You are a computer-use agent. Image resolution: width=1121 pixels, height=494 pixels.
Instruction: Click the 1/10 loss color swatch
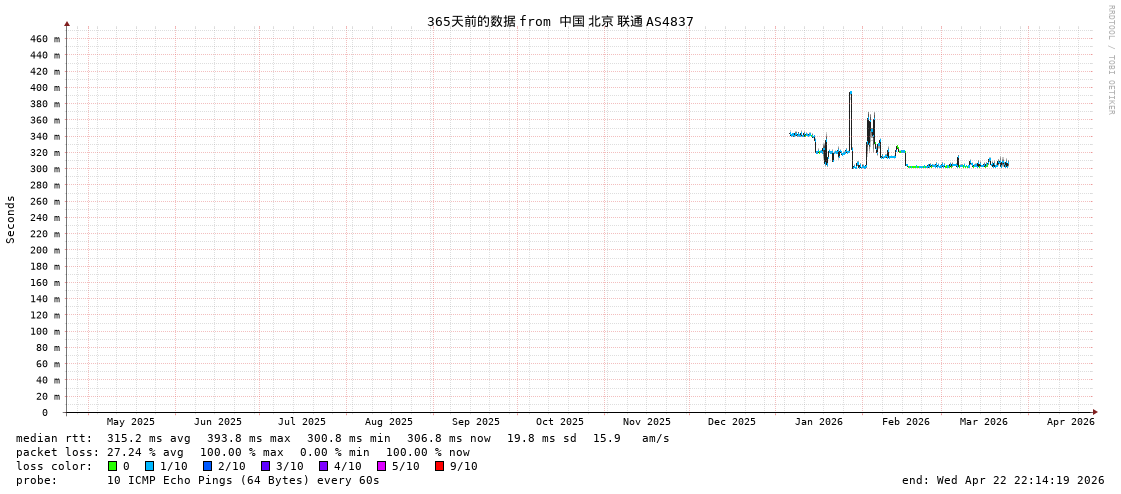tap(149, 466)
